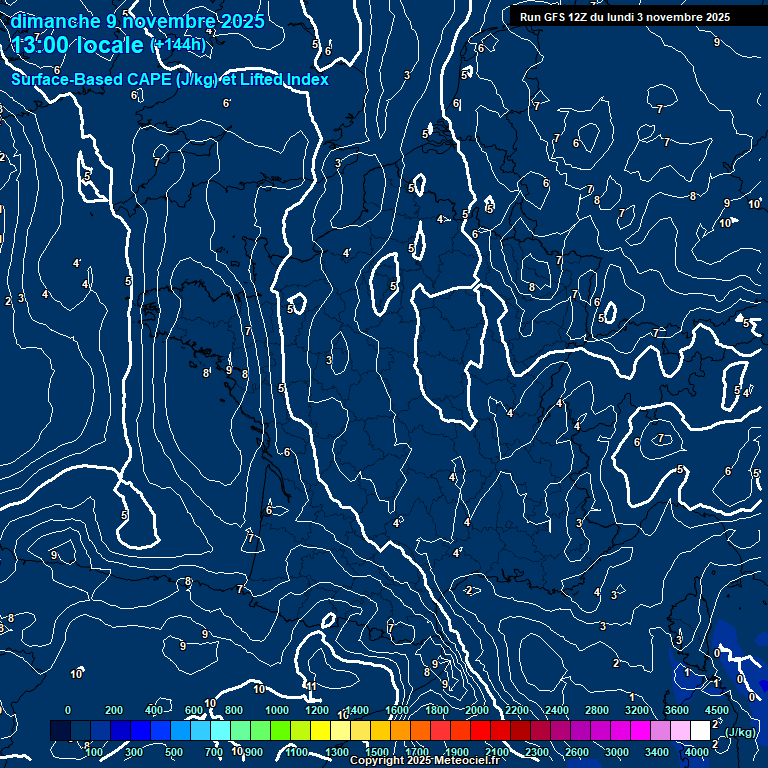Click legend value '2200'
This screenshot has height=768, width=768.
click(517, 710)
